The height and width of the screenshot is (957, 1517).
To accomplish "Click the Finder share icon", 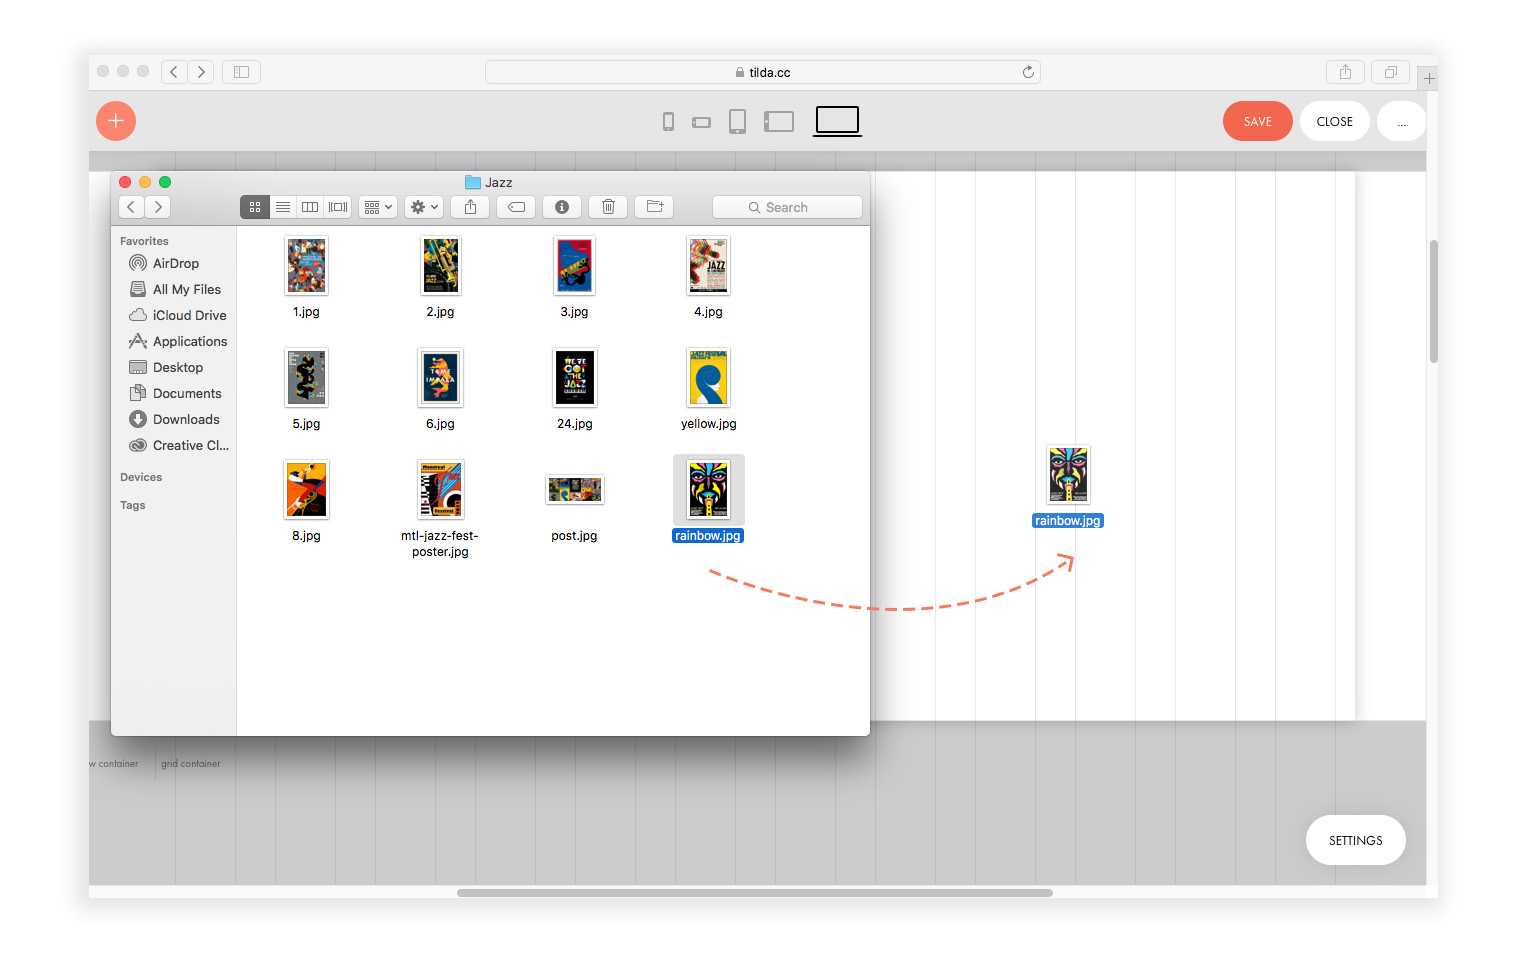I will click(x=470, y=207).
